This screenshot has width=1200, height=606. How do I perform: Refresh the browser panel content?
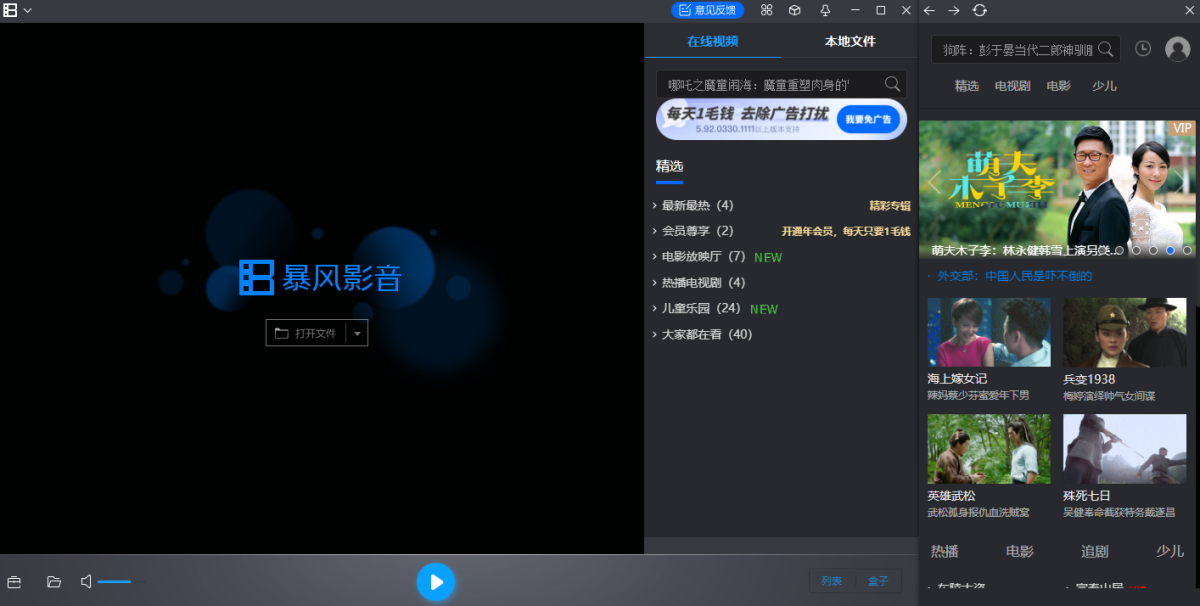coord(980,10)
